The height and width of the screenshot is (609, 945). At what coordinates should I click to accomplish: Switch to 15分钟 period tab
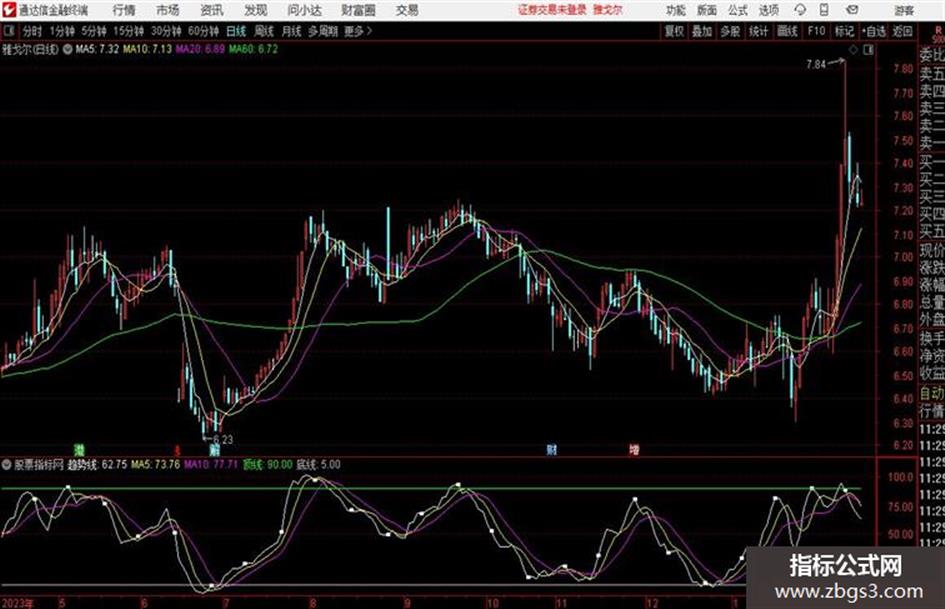(128, 31)
